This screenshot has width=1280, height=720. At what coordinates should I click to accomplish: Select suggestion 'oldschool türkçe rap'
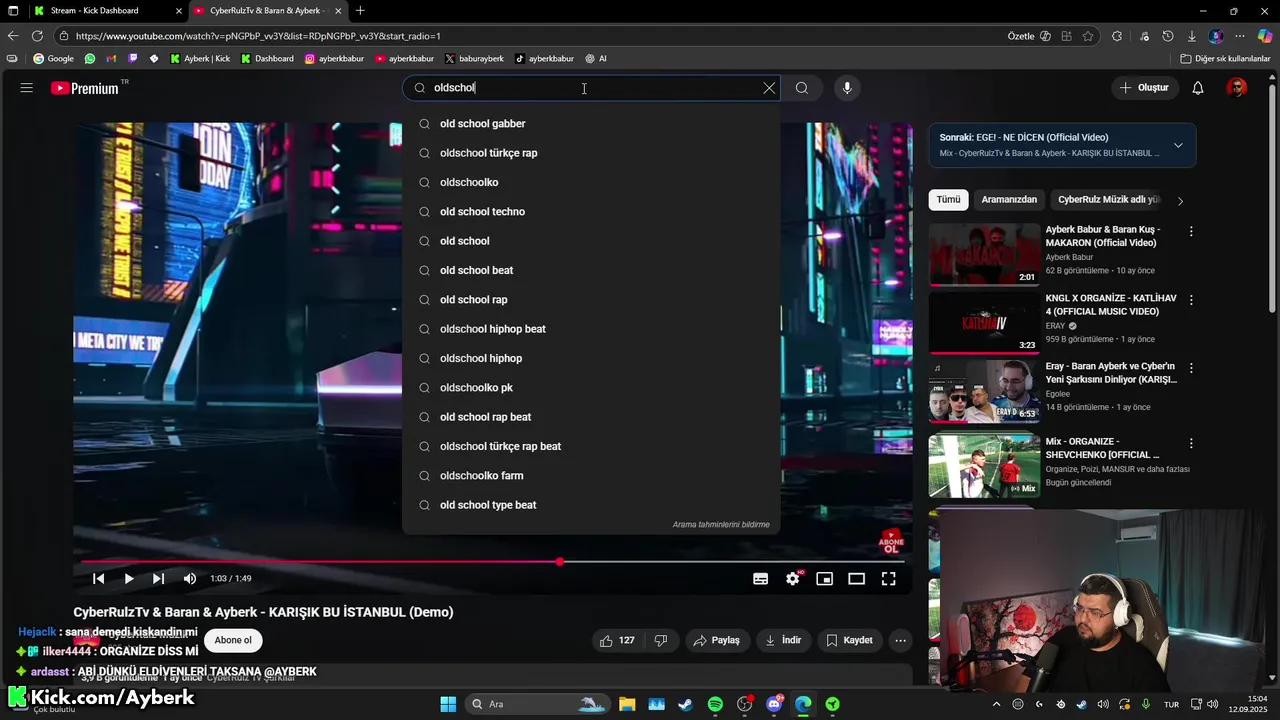(591, 153)
